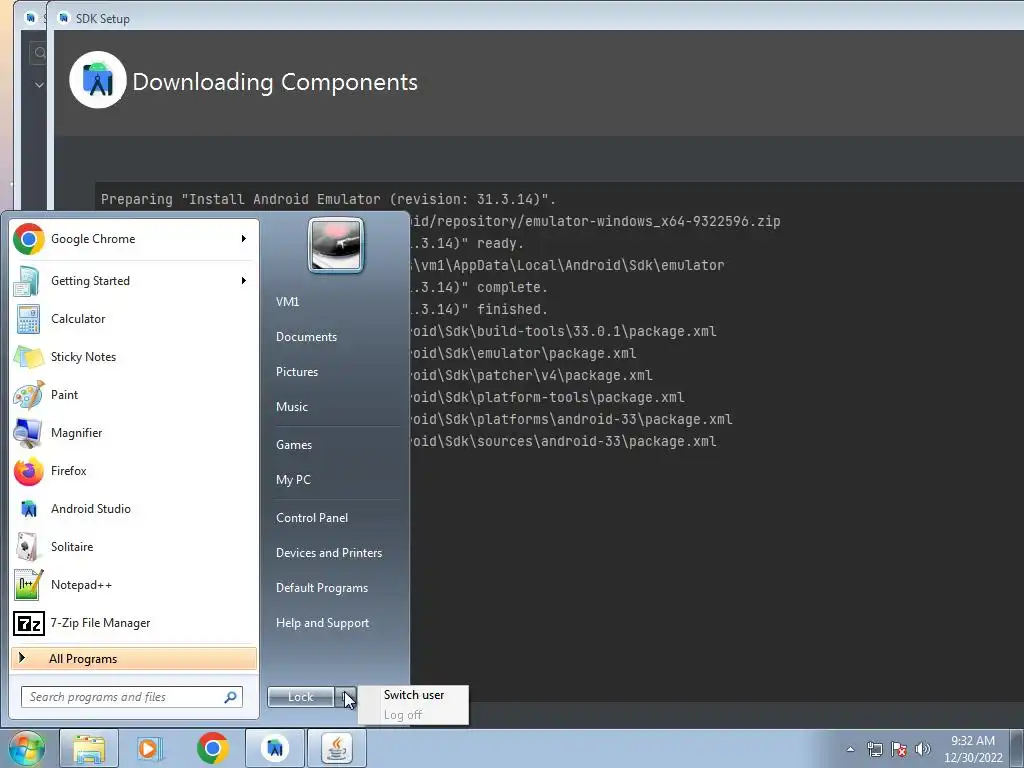Open Android Studio from Start menu

point(134,509)
